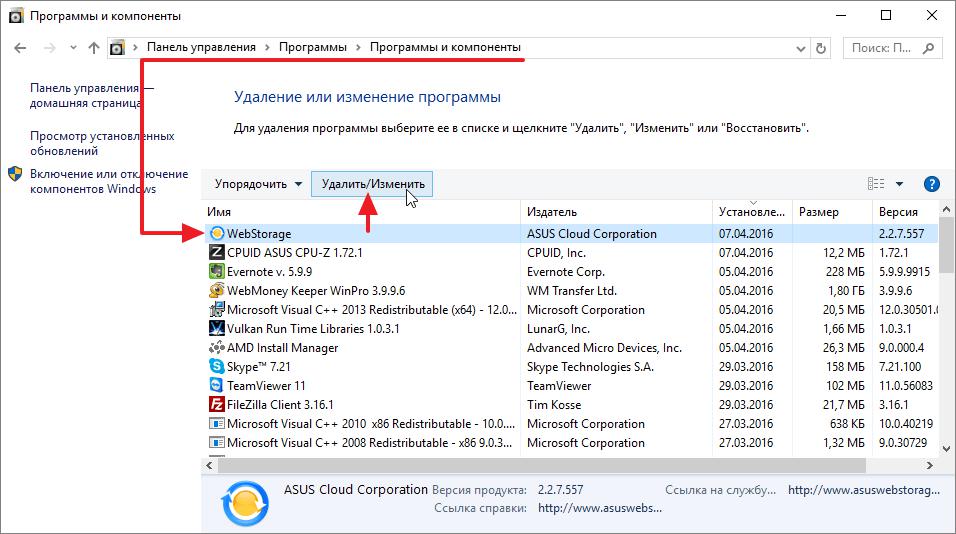Select the Skype 7.21 icon
The image size is (956, 534).
click(216, 366)
